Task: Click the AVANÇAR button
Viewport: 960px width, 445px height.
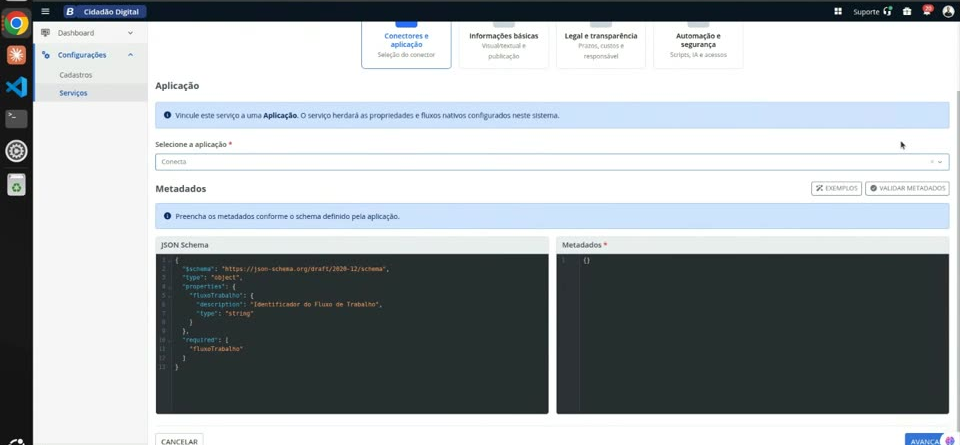Action: [926, 441]
